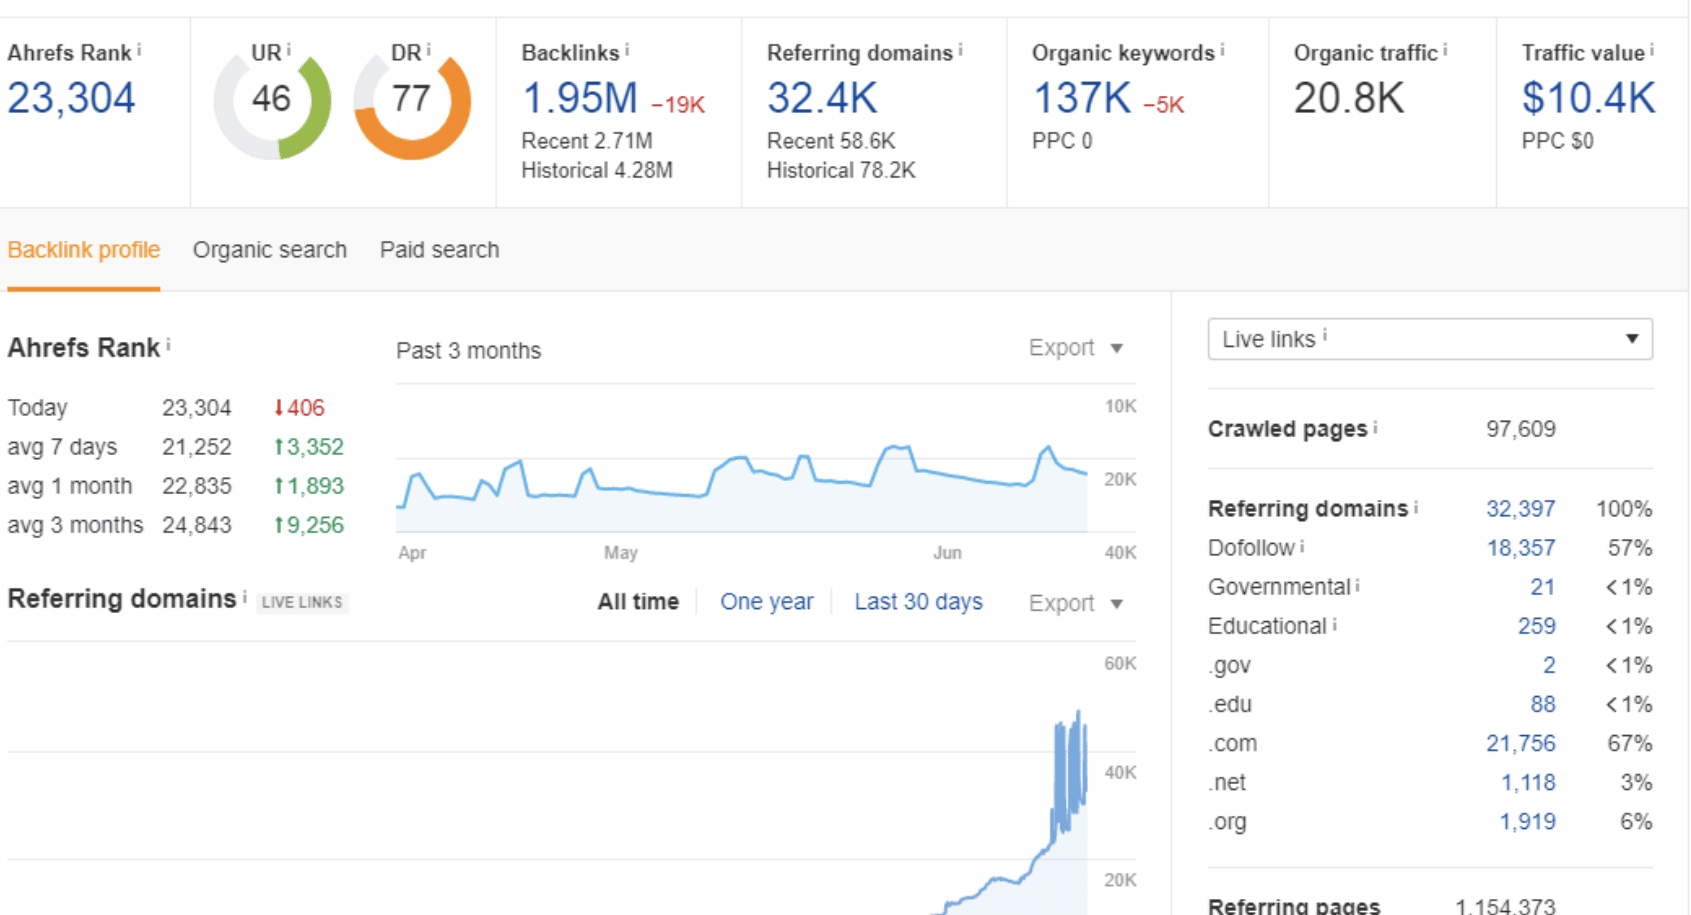
Task: Click the info icon next to DR
Action: [428, 48]
